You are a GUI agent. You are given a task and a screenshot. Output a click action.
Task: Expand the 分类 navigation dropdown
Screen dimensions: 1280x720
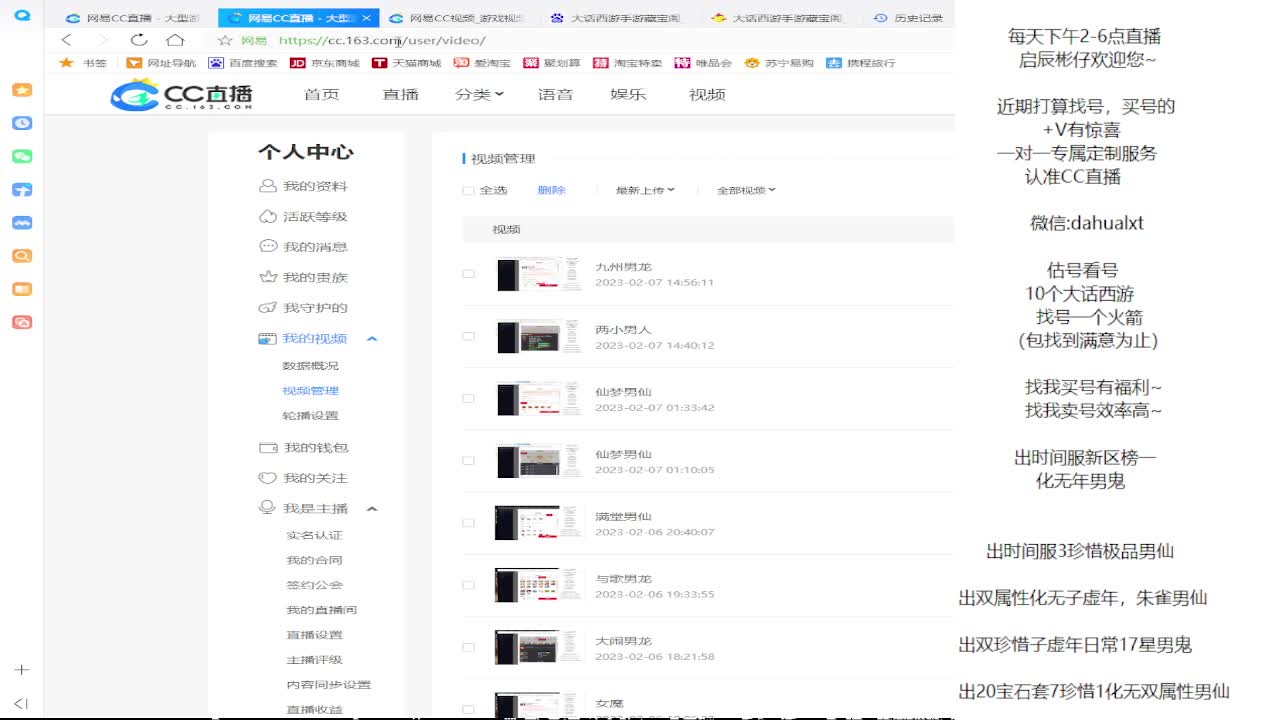tap(479, 94)
